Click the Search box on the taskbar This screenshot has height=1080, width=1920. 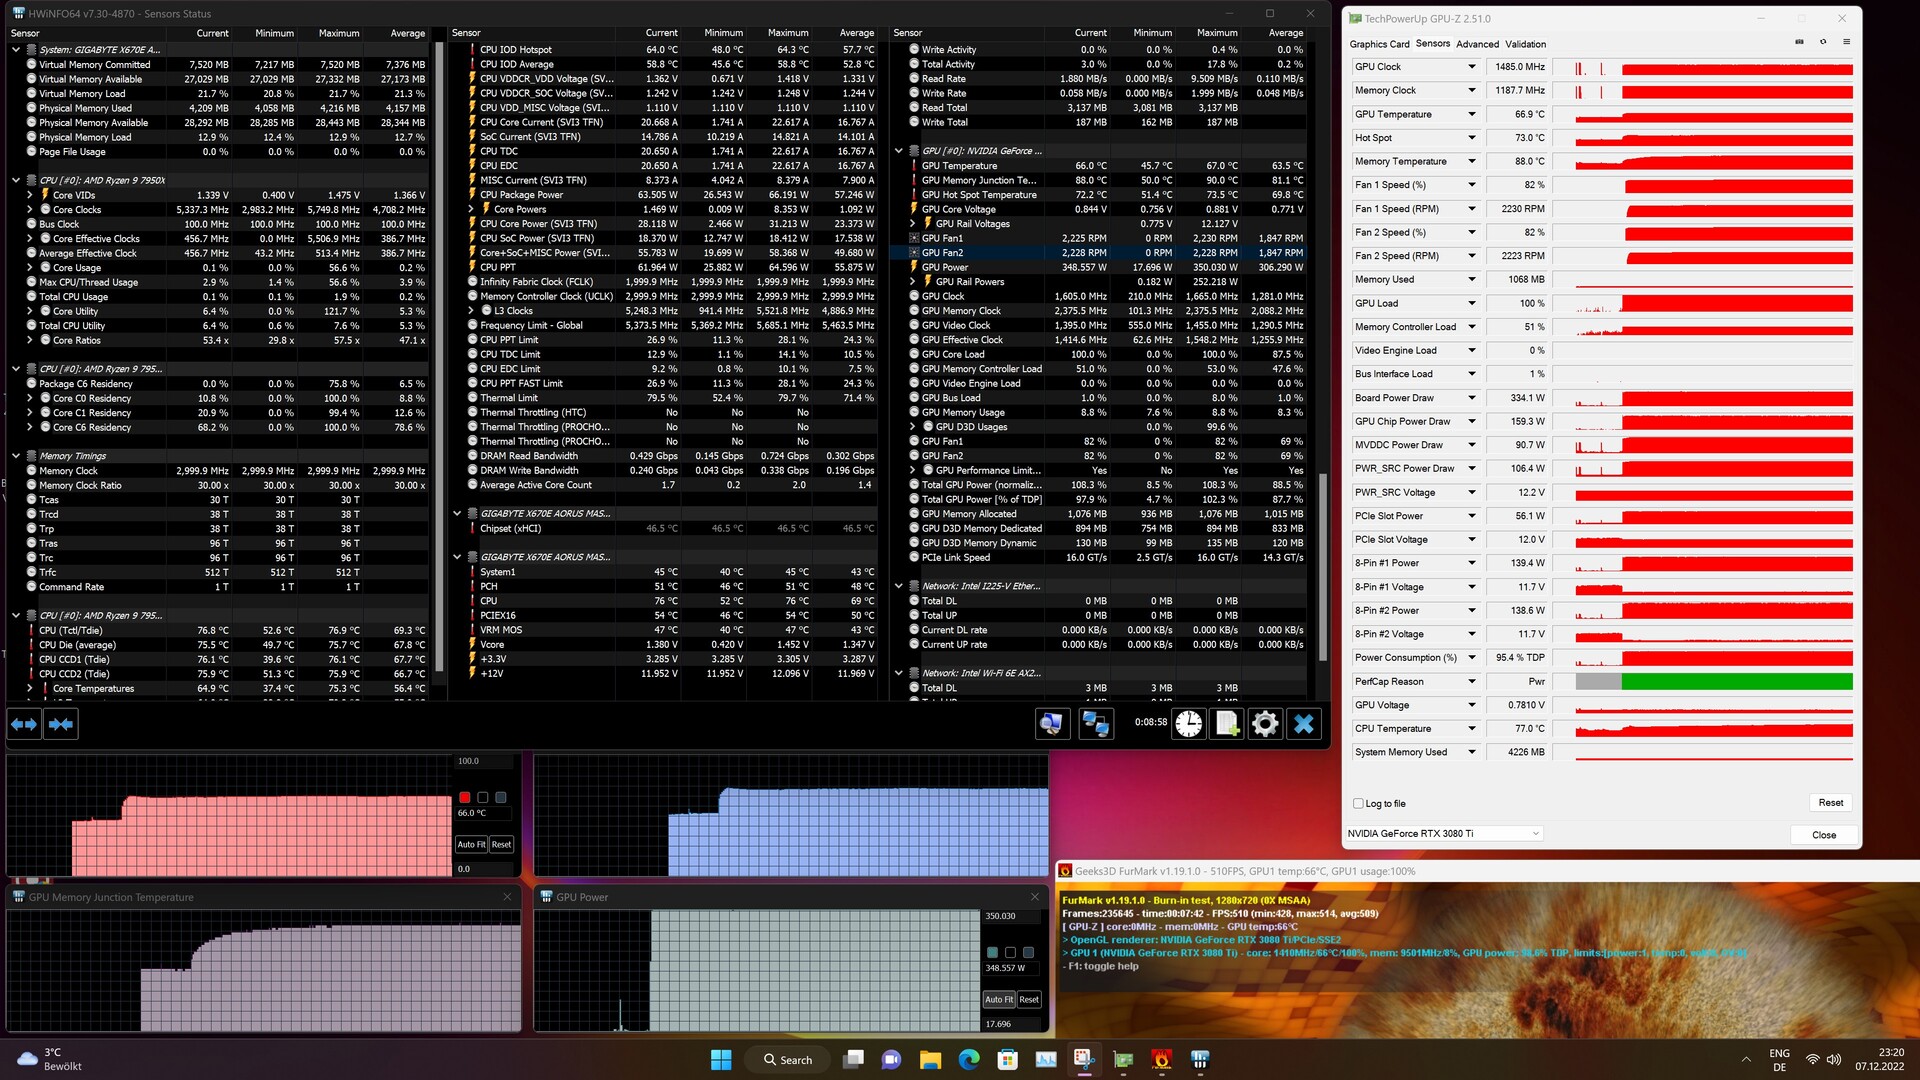tap(787, 1060)
